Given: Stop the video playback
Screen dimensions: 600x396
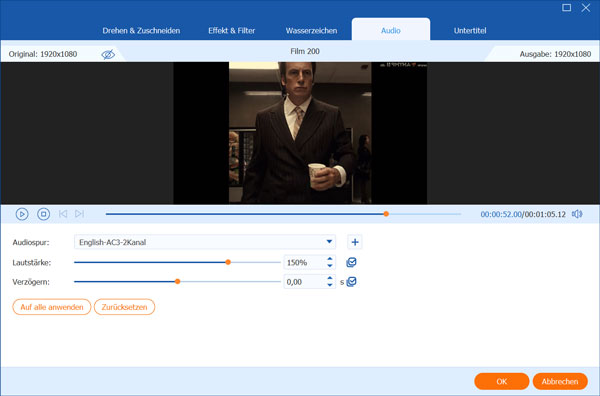Looking at the screenshot, I should click(44, 214).
